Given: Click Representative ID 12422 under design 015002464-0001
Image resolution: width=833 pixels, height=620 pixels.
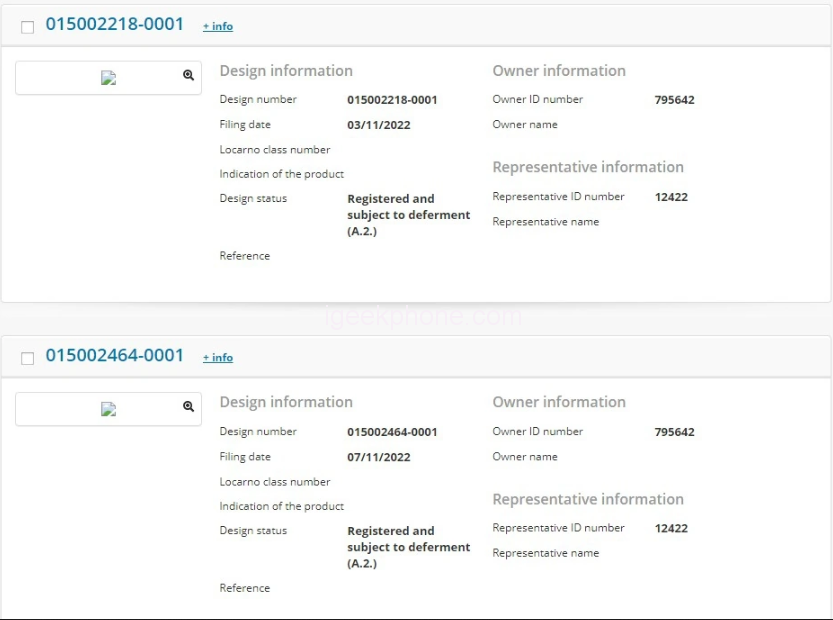Looking at the screenshot, I should click(671, 528).
